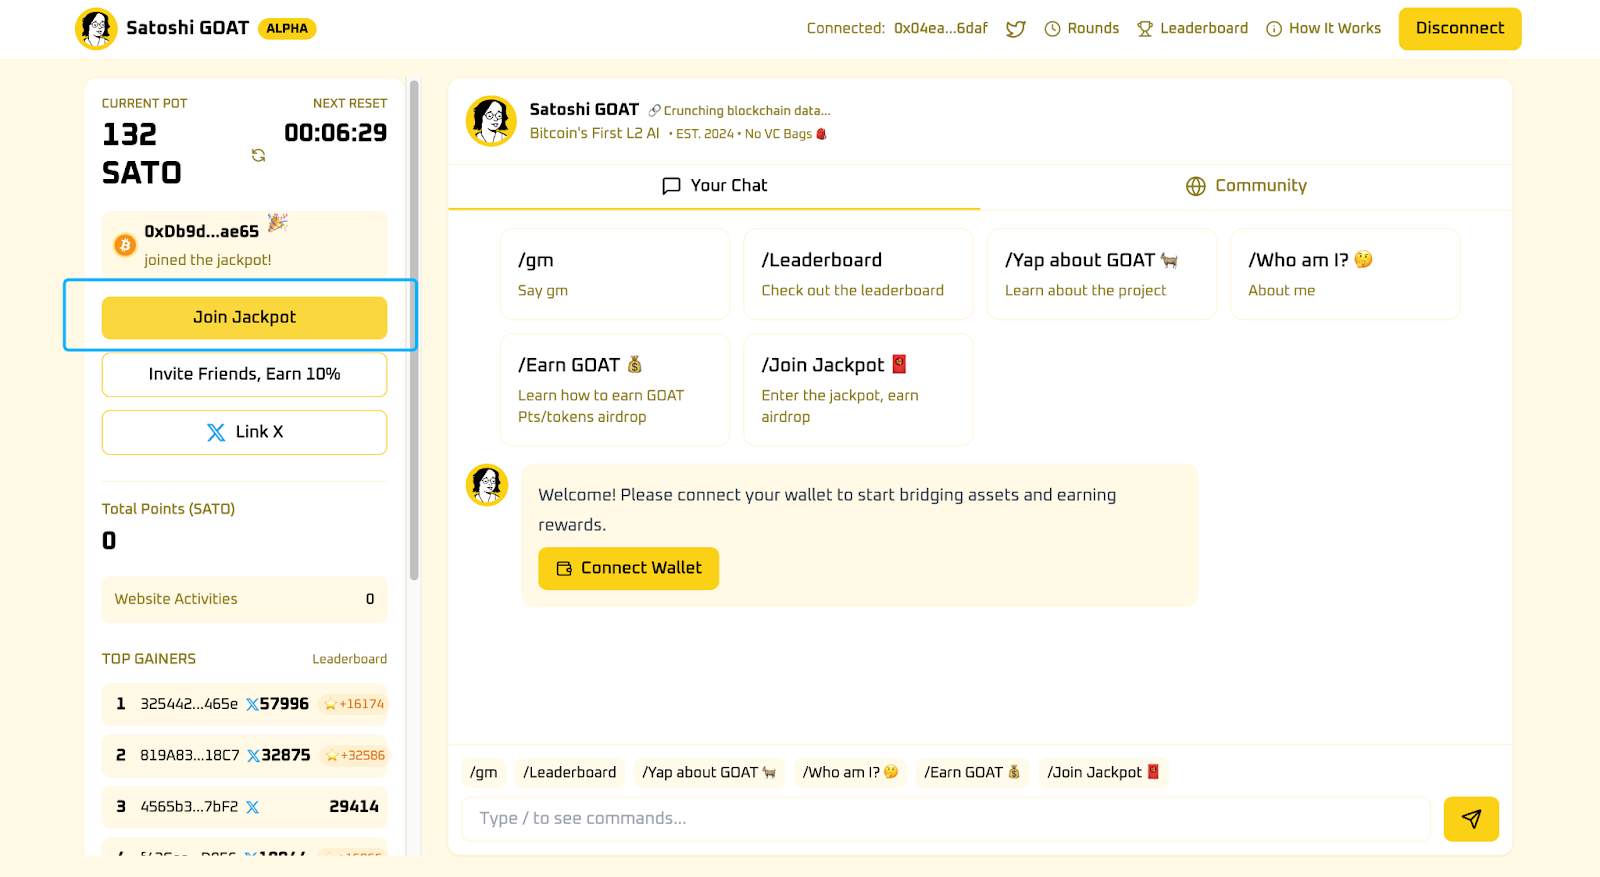Click the /Yap about GOAT quick chip

tap(709, 773)
